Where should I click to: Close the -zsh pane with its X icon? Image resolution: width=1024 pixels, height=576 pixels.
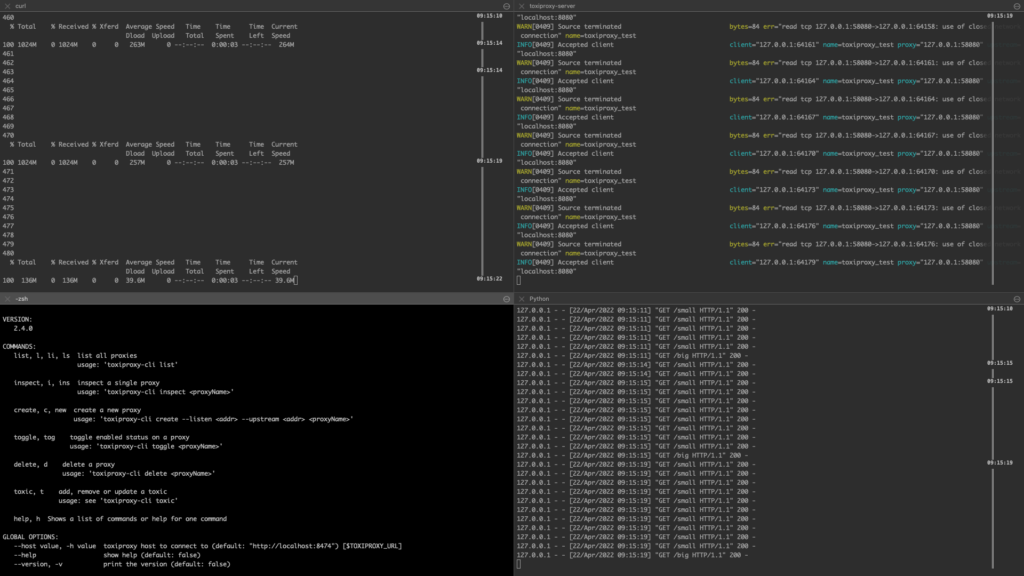7,298
